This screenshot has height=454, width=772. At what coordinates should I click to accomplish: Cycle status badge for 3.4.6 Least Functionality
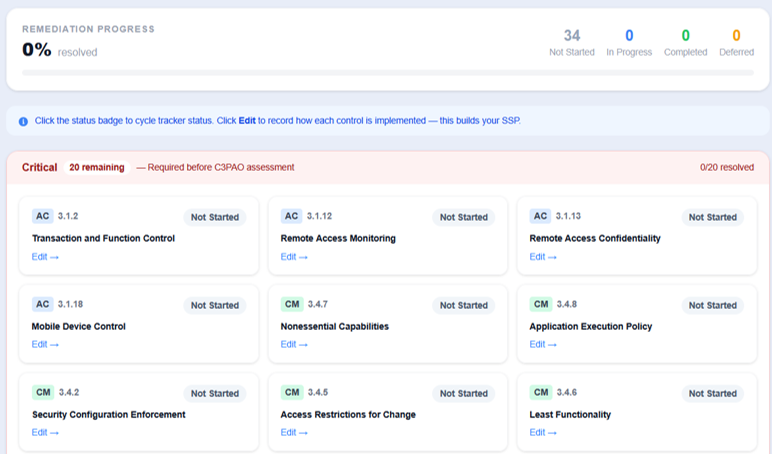(x=712, y=393)
